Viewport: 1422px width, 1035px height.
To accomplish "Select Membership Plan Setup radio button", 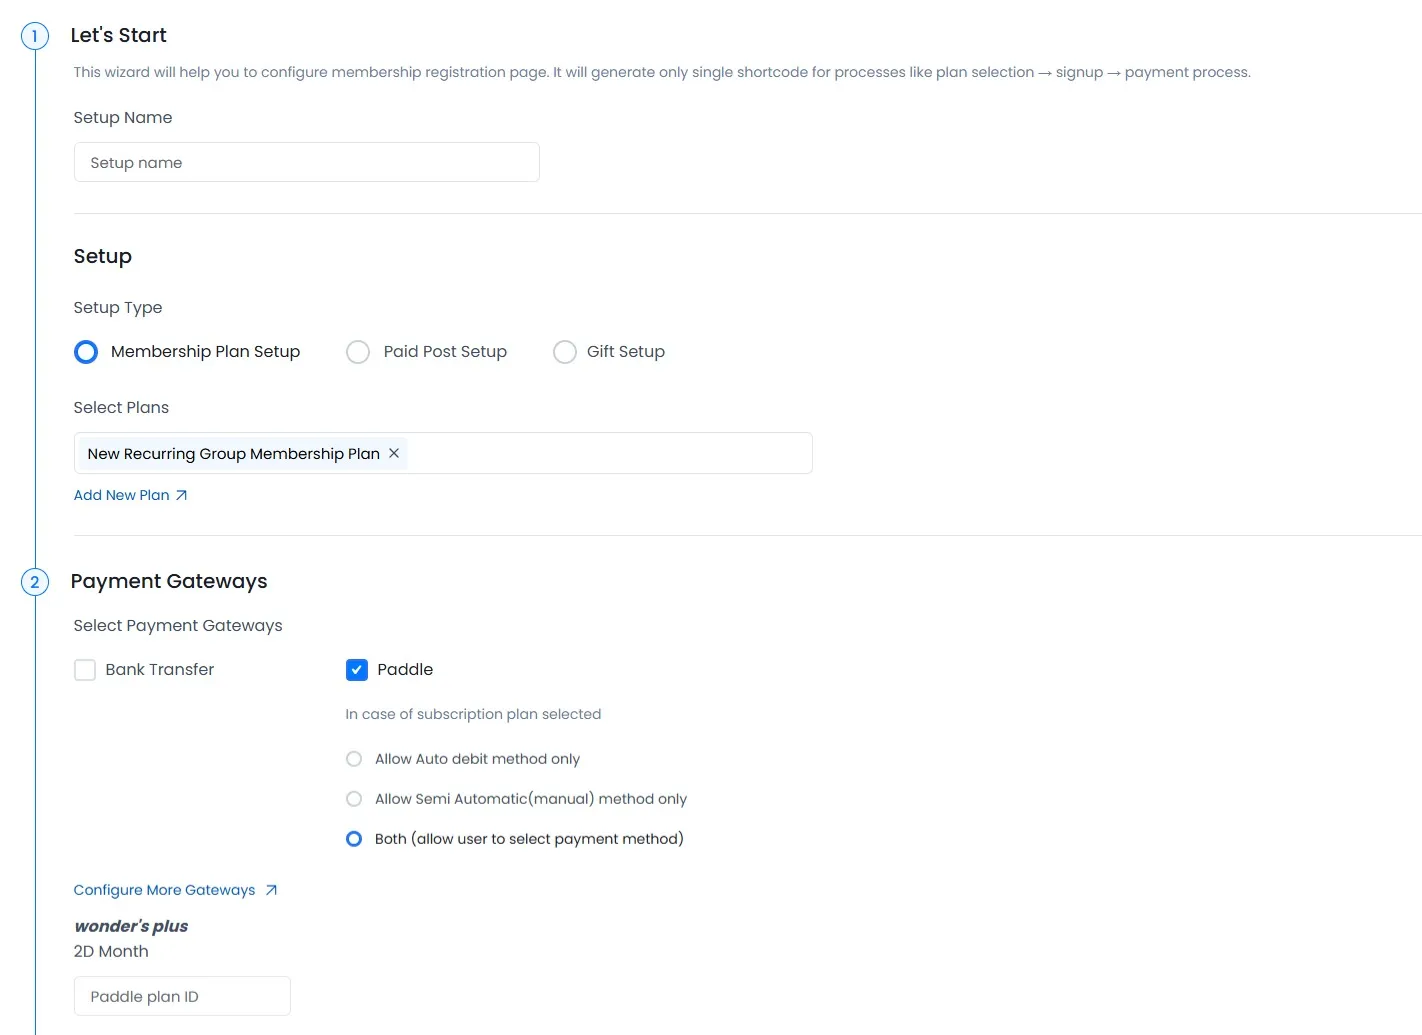I will 86,352.
